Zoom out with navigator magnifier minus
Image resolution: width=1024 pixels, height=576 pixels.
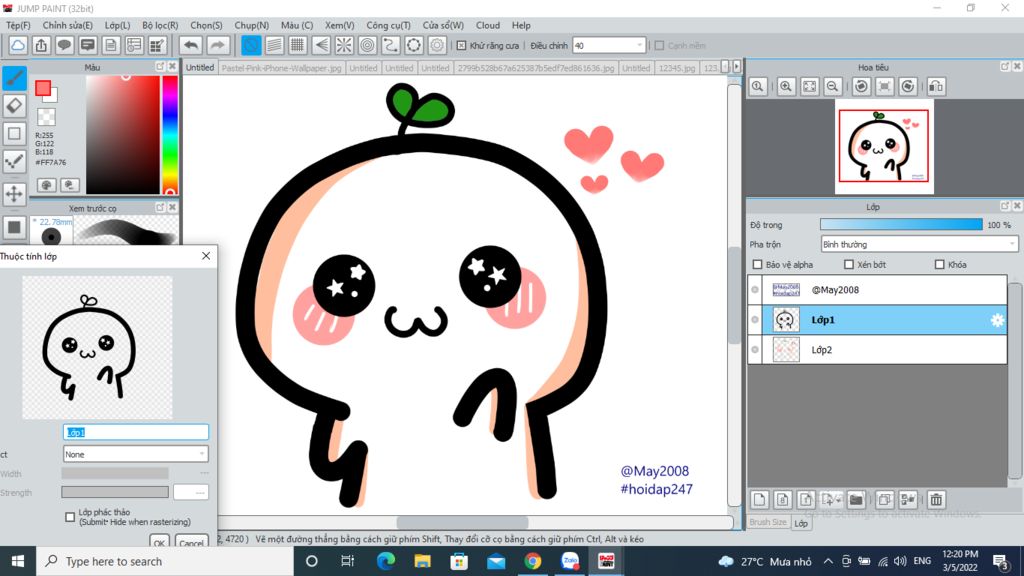[x=833, y=86]
